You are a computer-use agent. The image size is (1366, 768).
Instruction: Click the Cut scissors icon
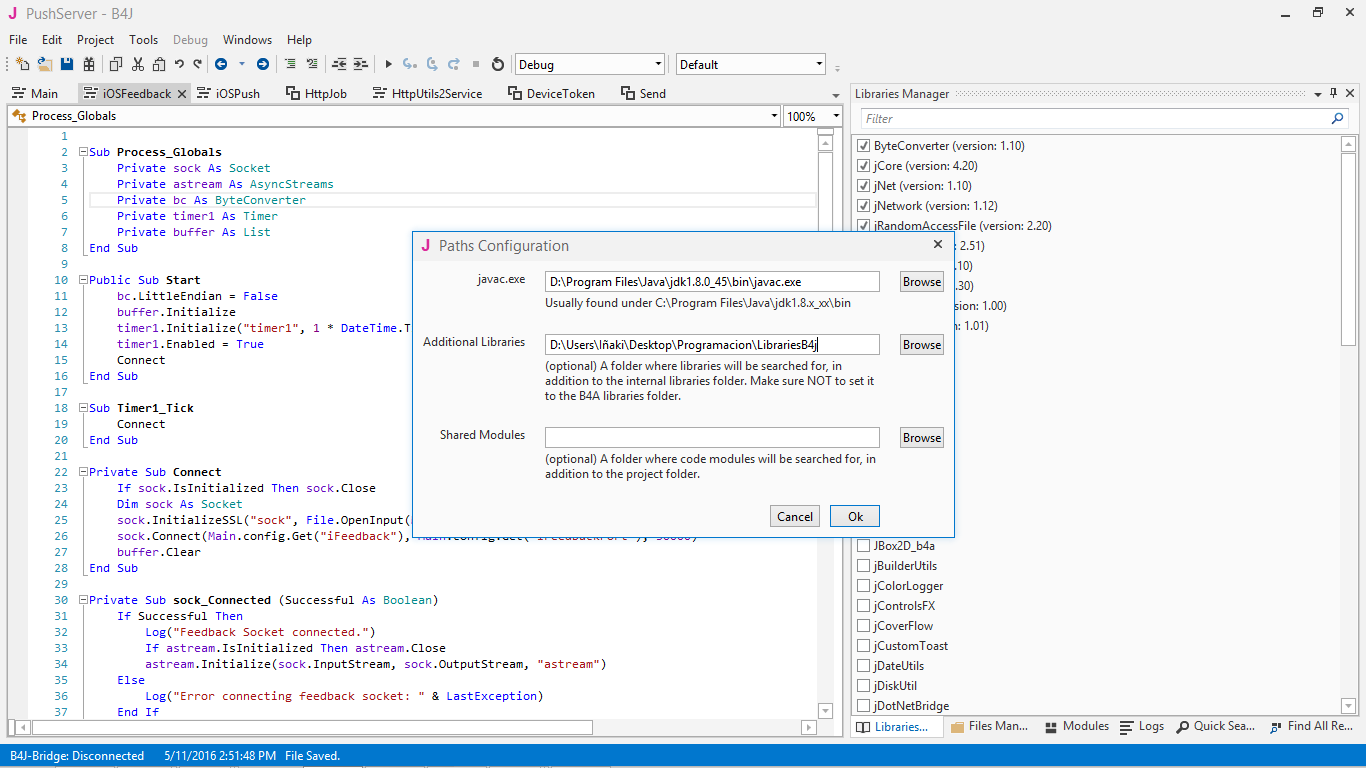(x=137, y=64)
